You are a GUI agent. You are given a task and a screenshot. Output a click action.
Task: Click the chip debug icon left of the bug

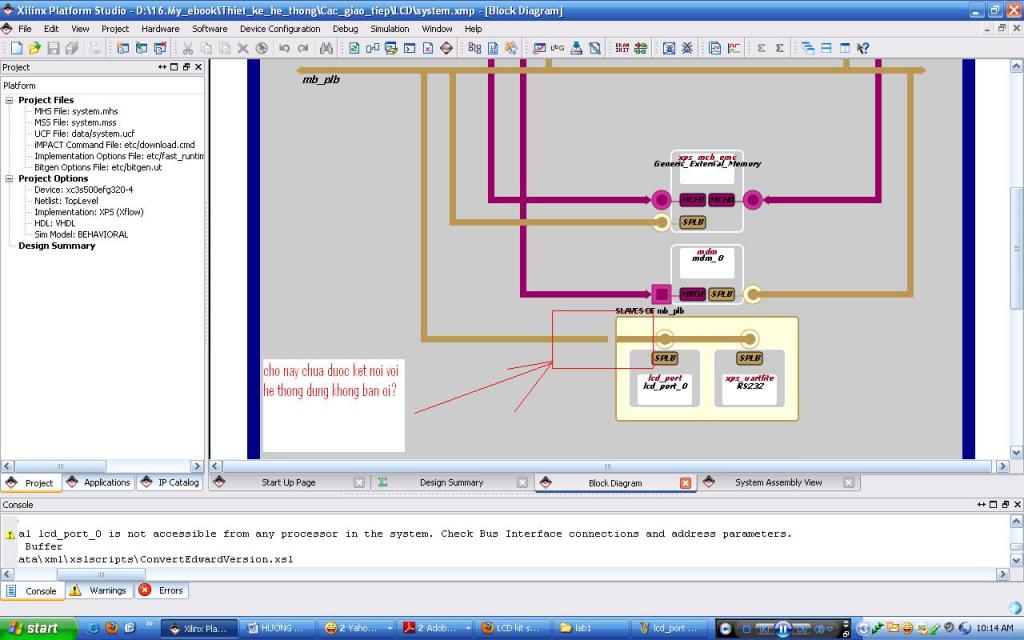pyautogui.click(x=669, y=48)
